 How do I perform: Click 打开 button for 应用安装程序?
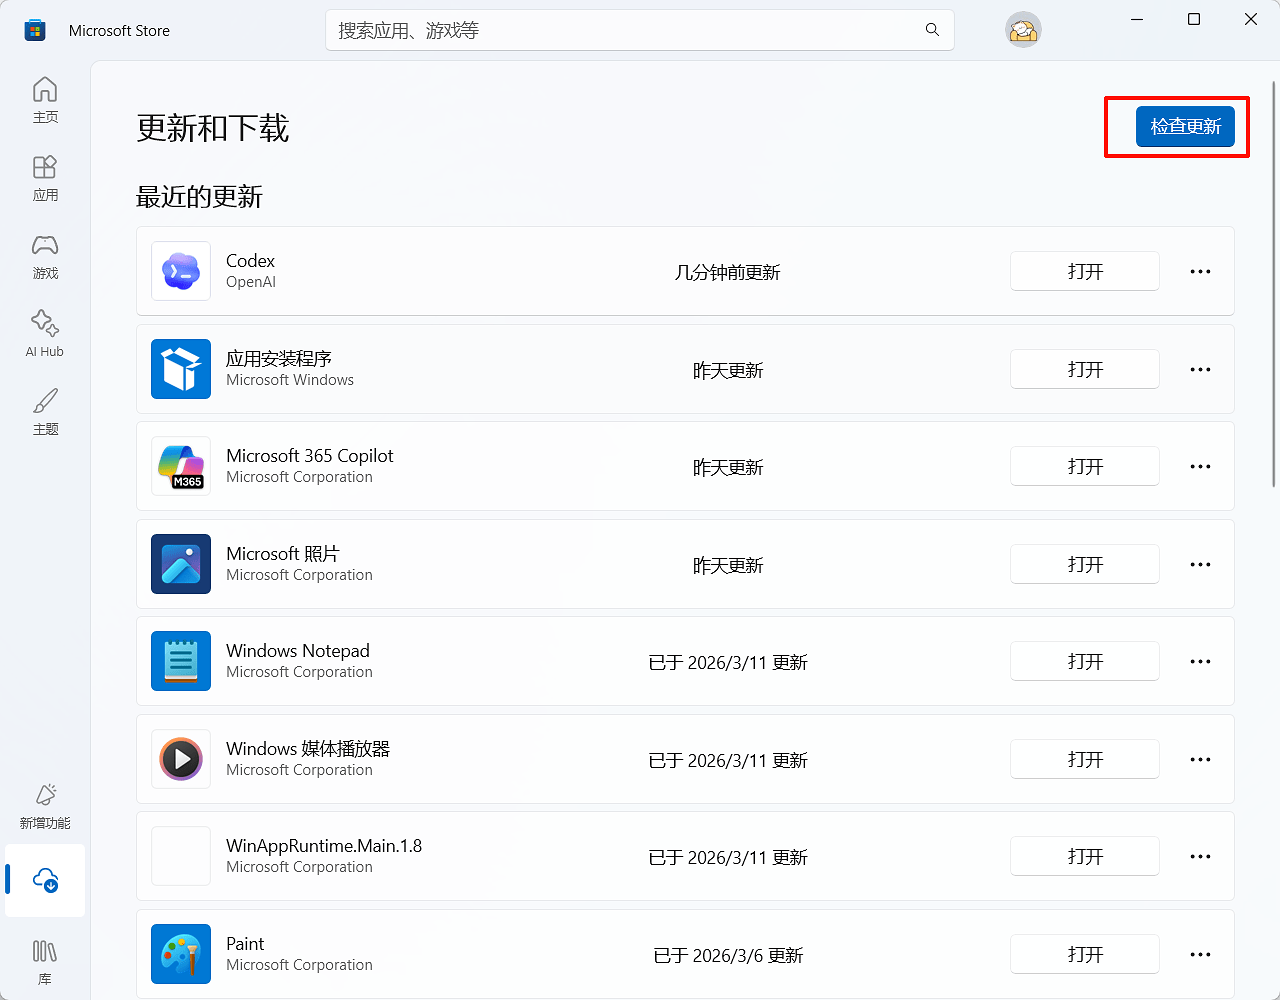1085,369
